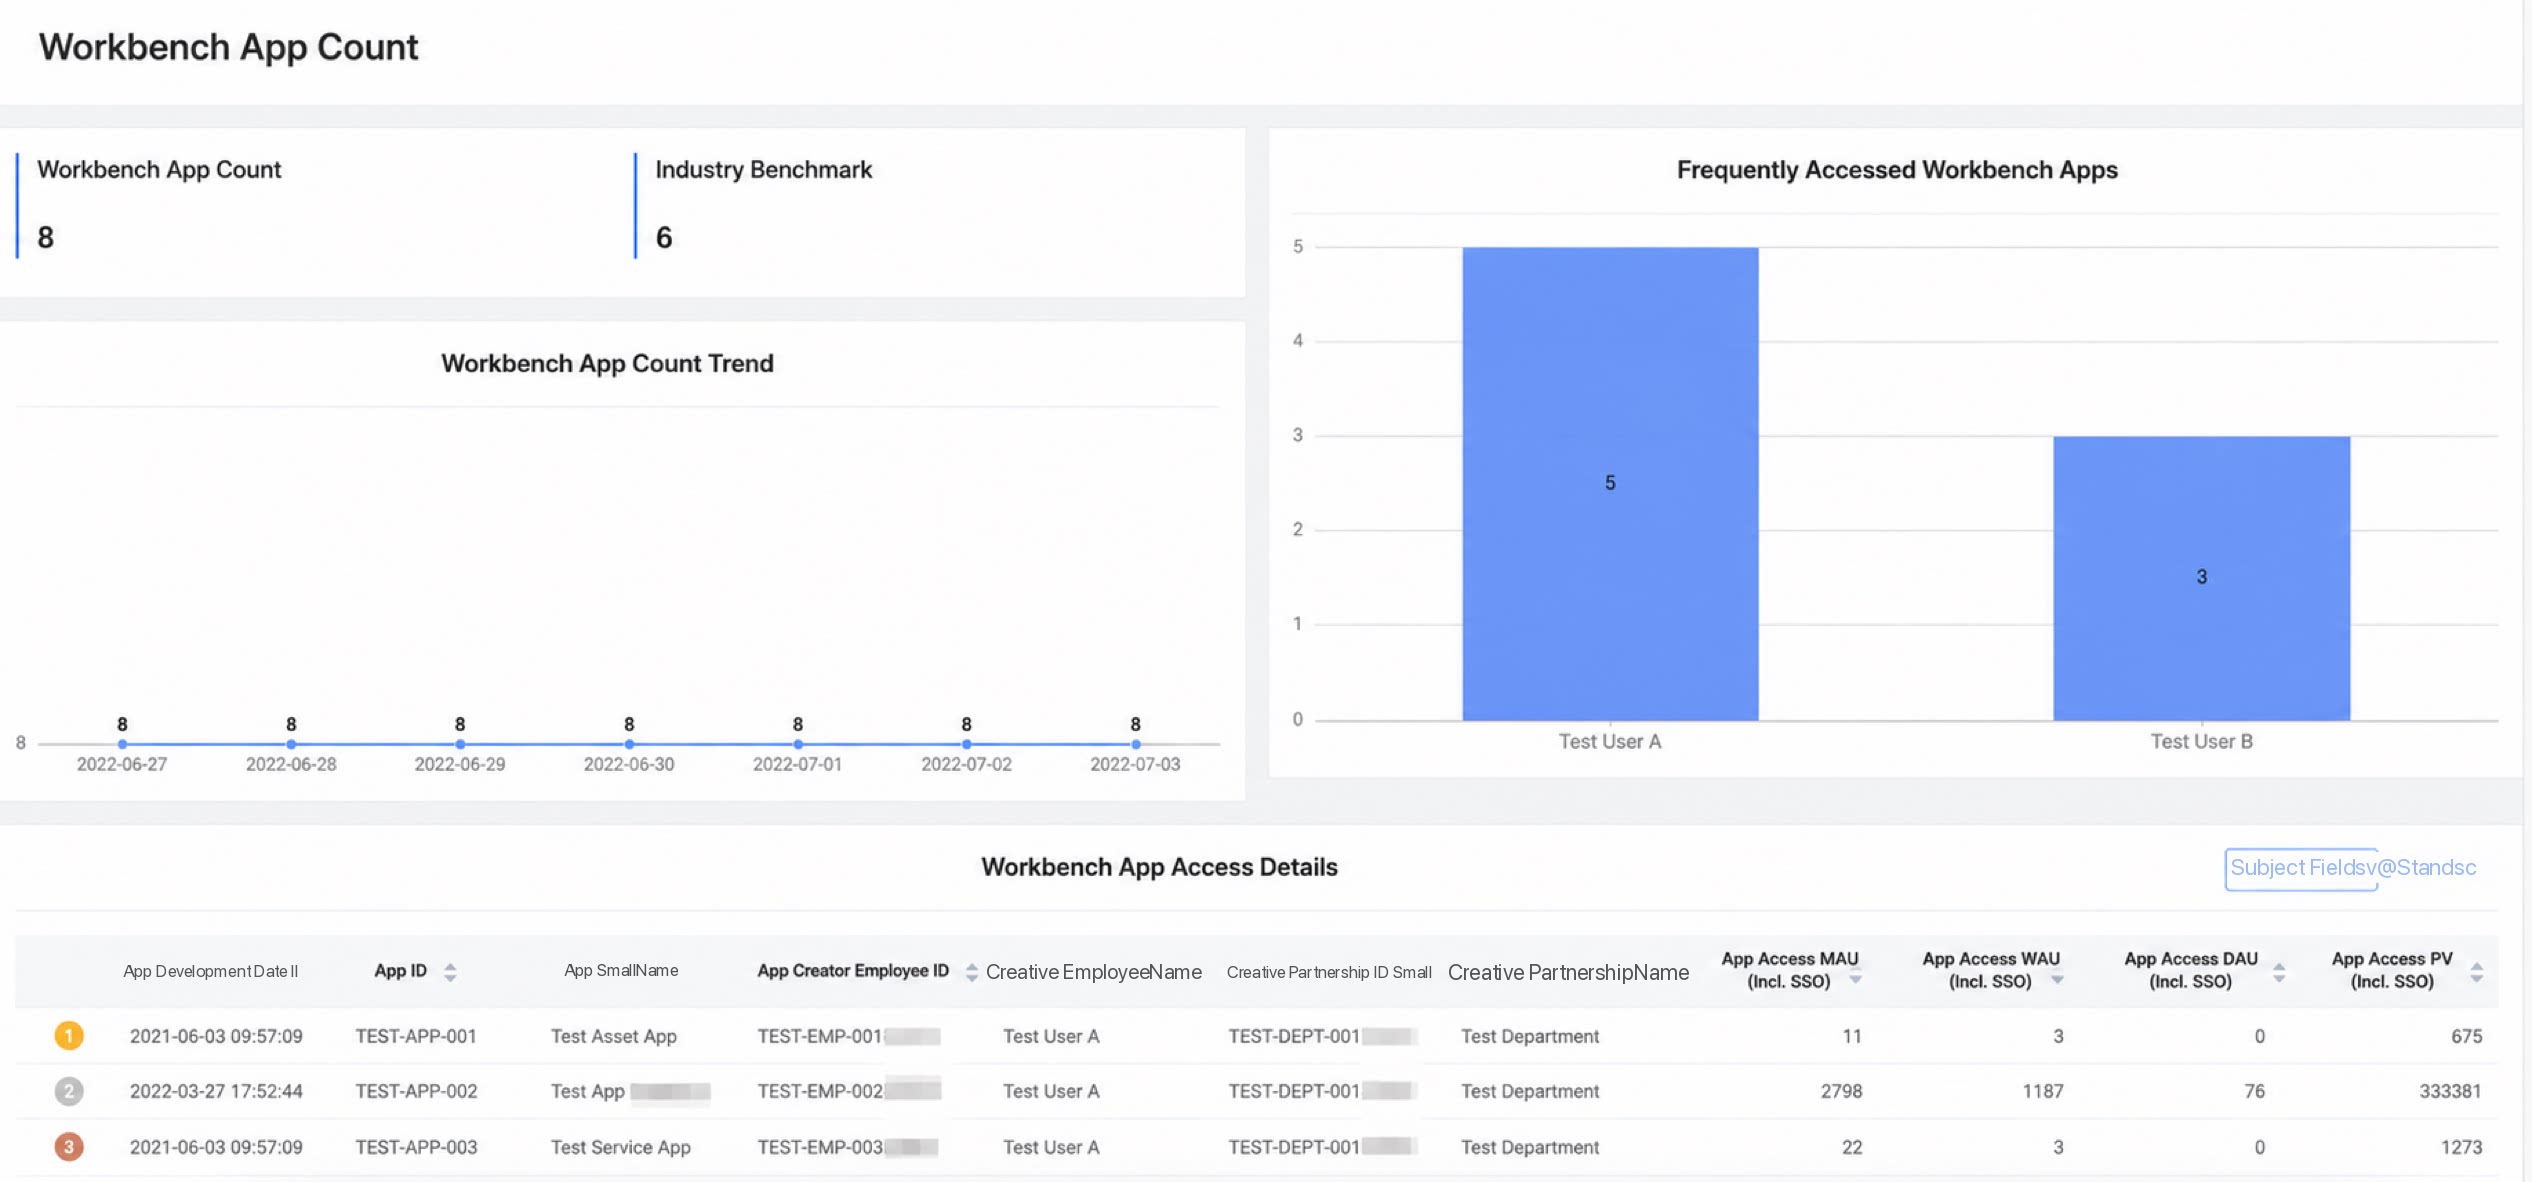Click the gray rank 2 badge icon
The image size is (2532, 1182).
coord(68,1090)
